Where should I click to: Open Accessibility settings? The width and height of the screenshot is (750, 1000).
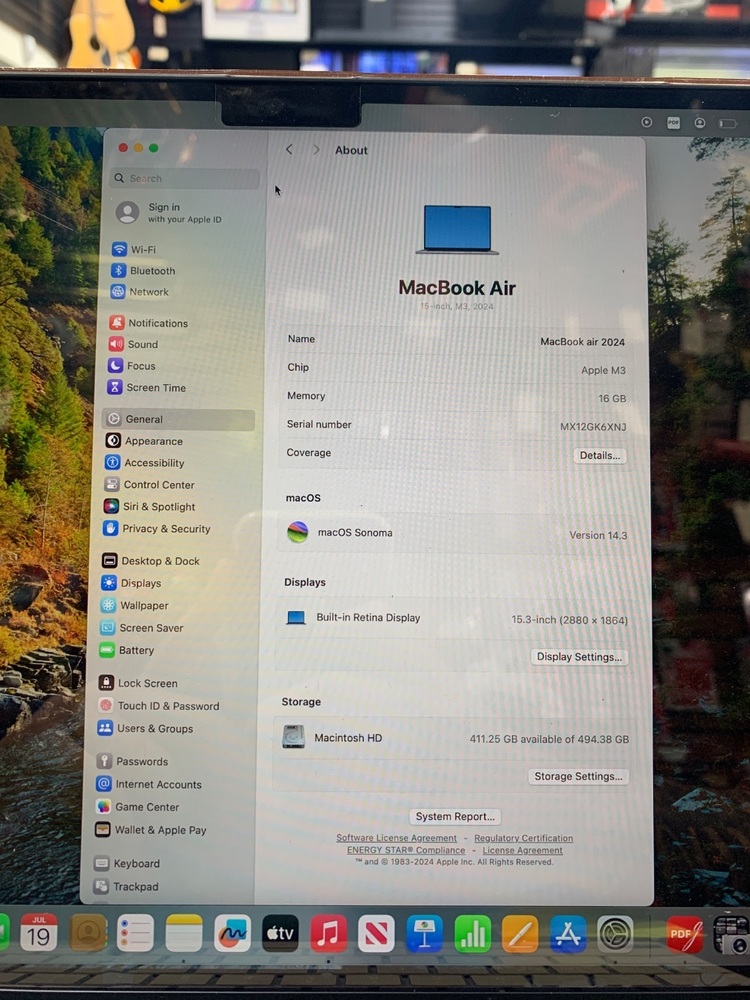145,462
